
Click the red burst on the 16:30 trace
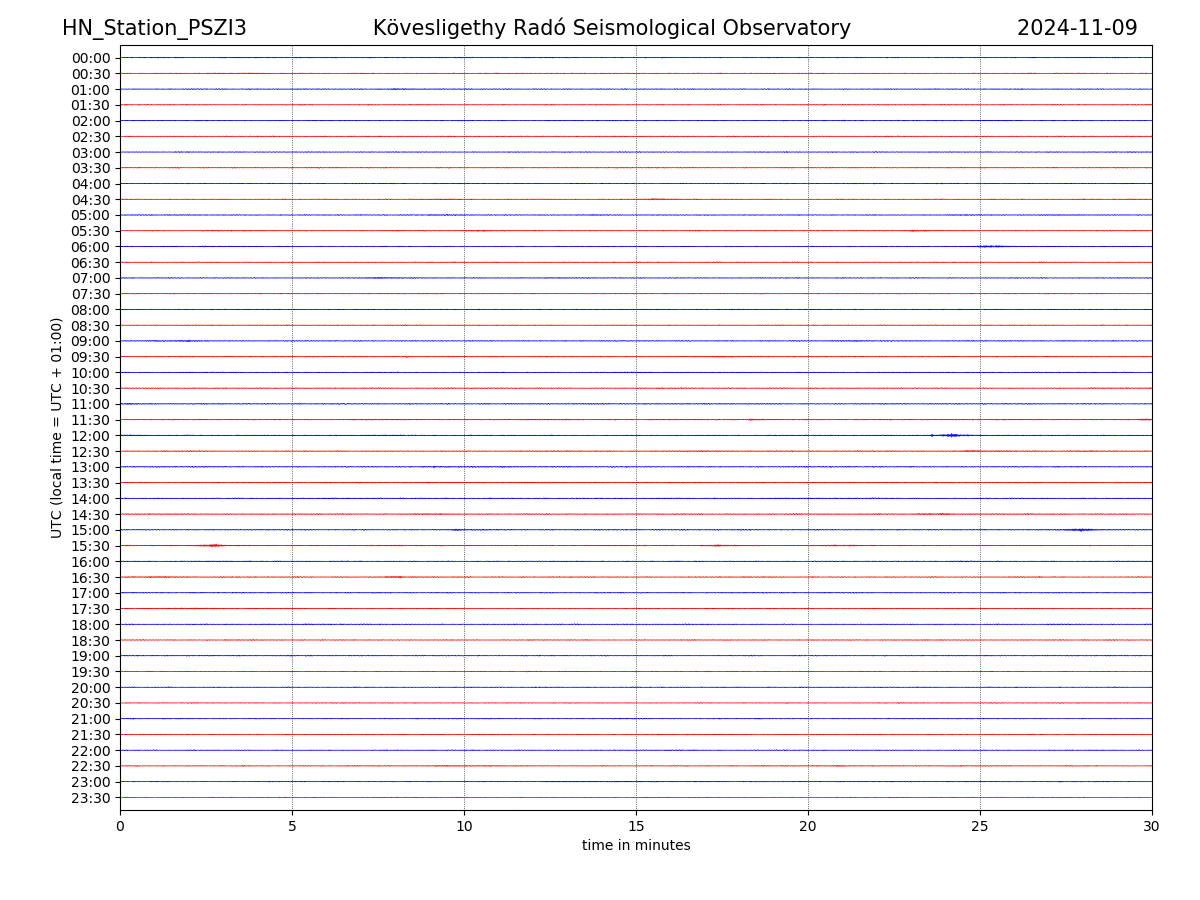click(394, 577)
